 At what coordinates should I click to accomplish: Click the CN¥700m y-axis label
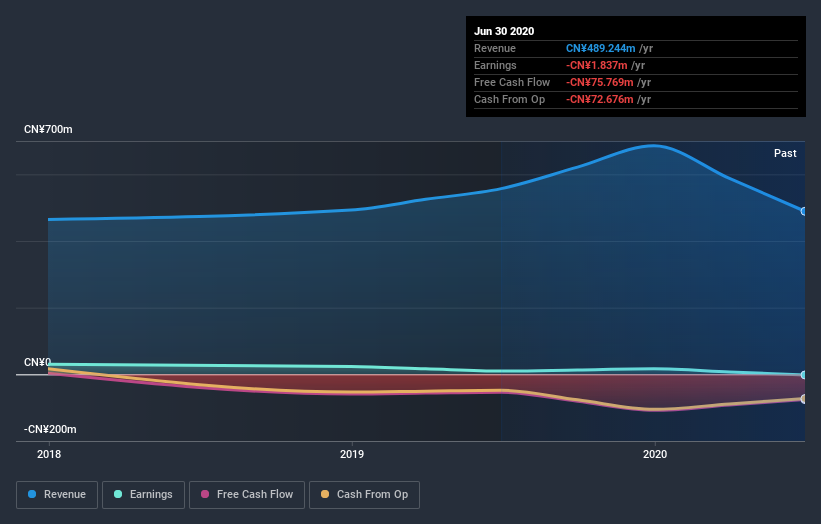[x=48, y=129]
